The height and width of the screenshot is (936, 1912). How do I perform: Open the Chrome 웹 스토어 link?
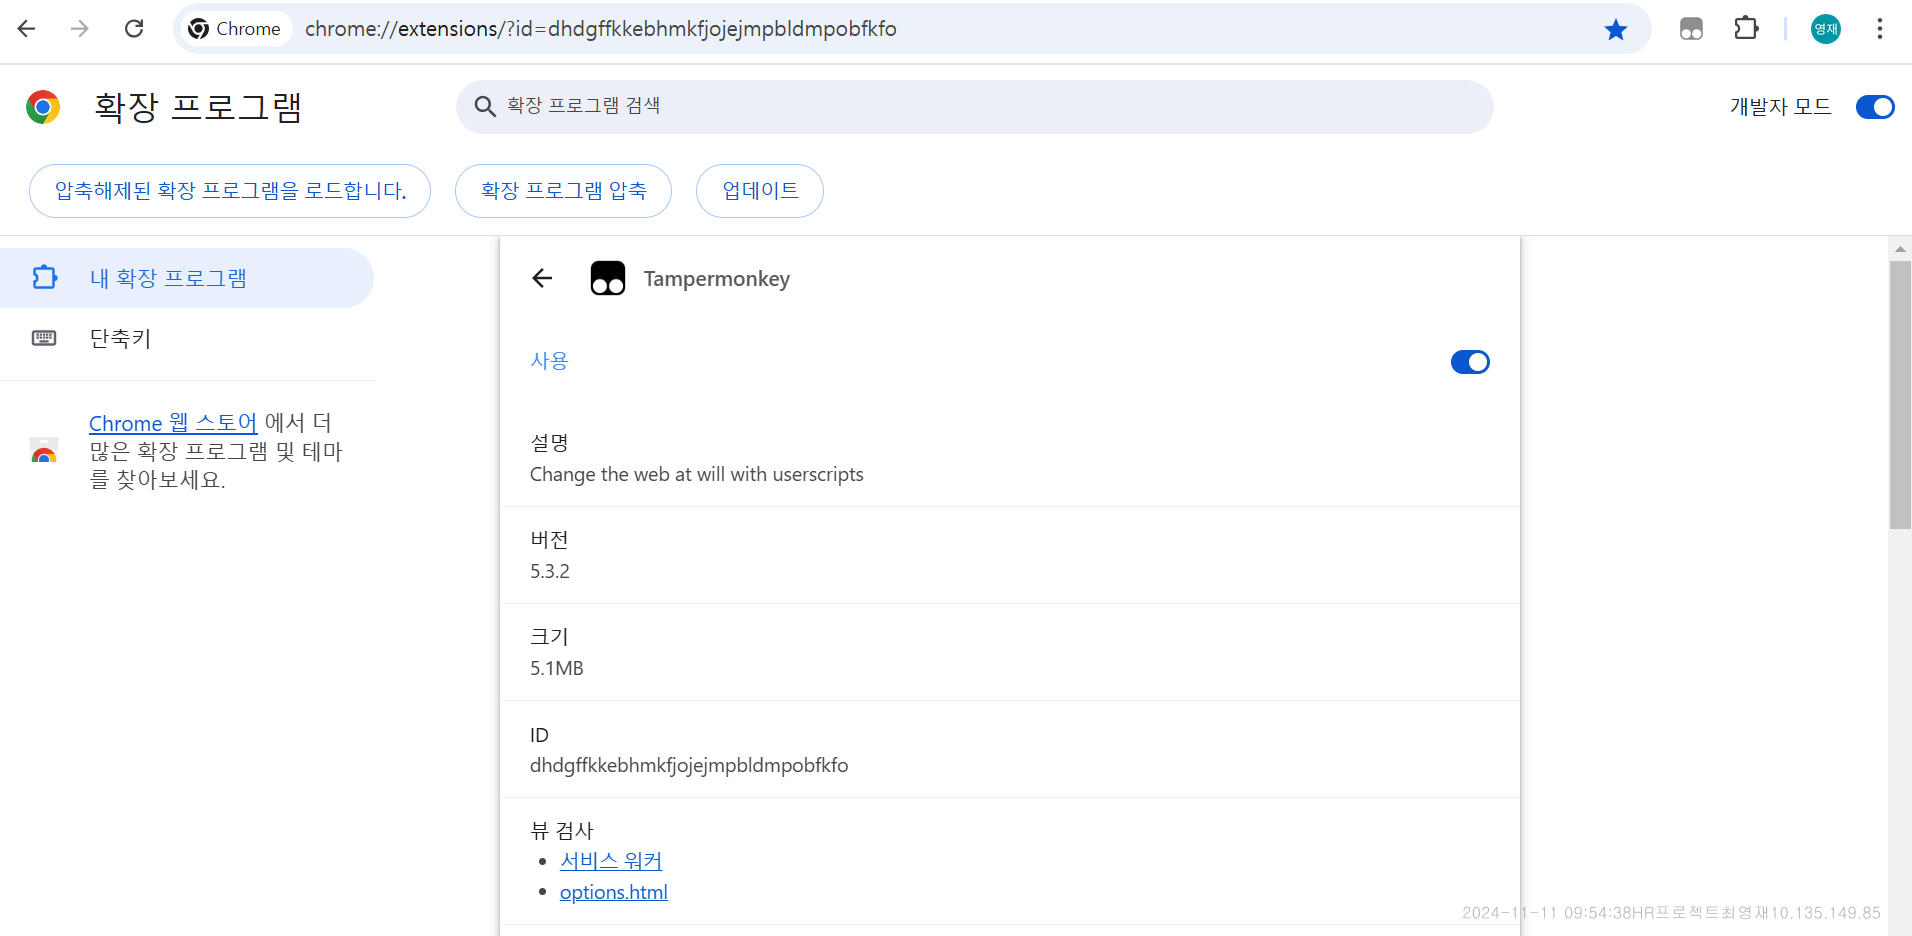coord(173,423)
